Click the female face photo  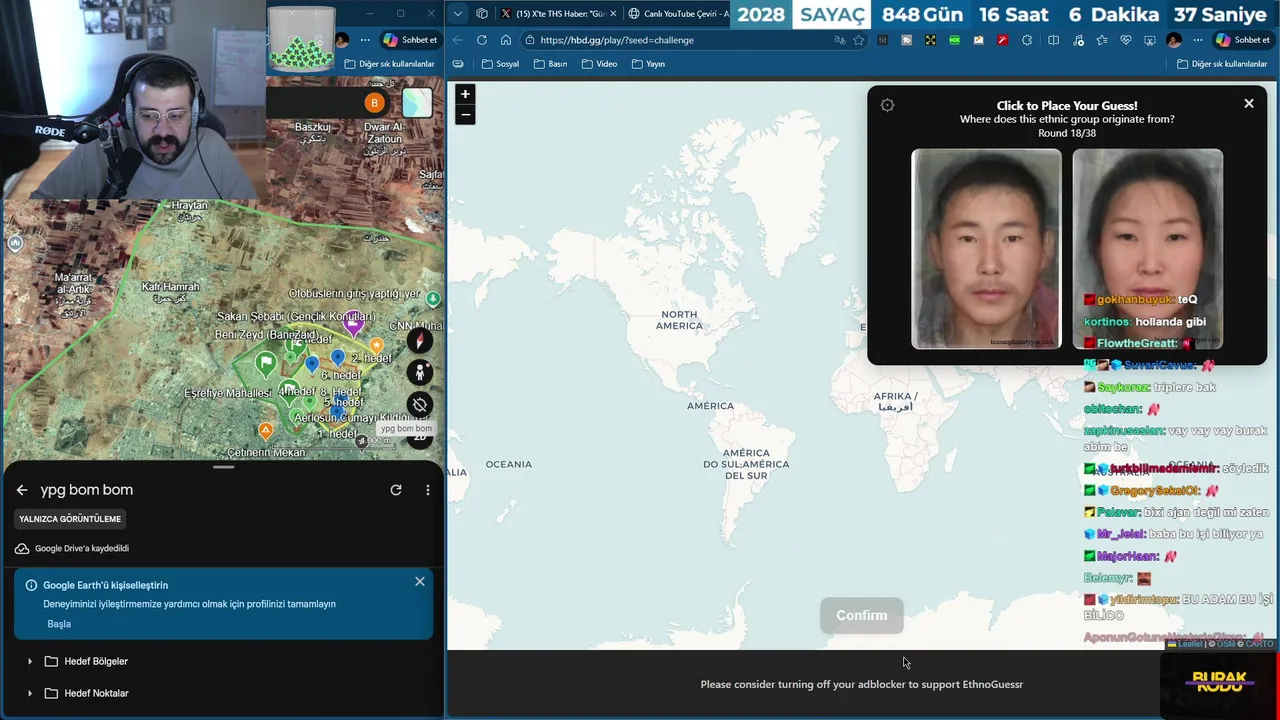(x=1147, y=249)
